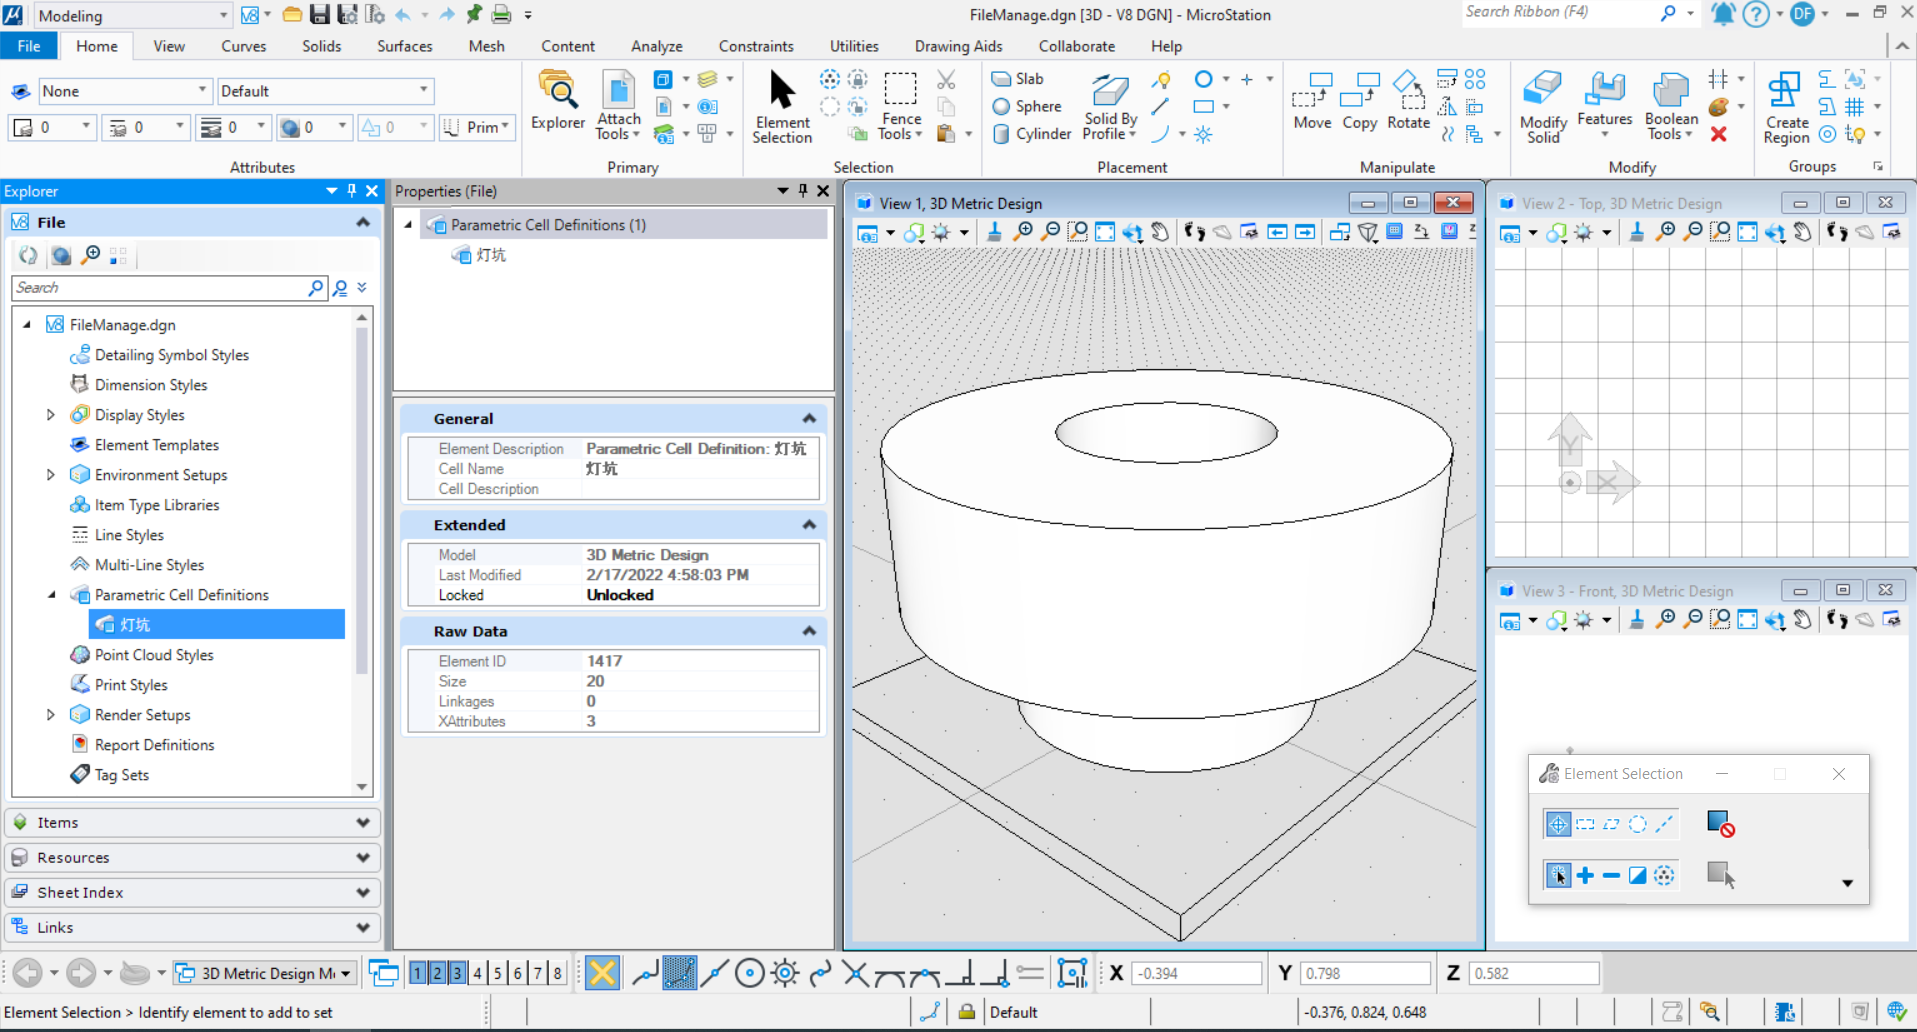Screen dimensions: 1917x1032
Task: Open the Modify Solid tool
Action: (1543, 107)
